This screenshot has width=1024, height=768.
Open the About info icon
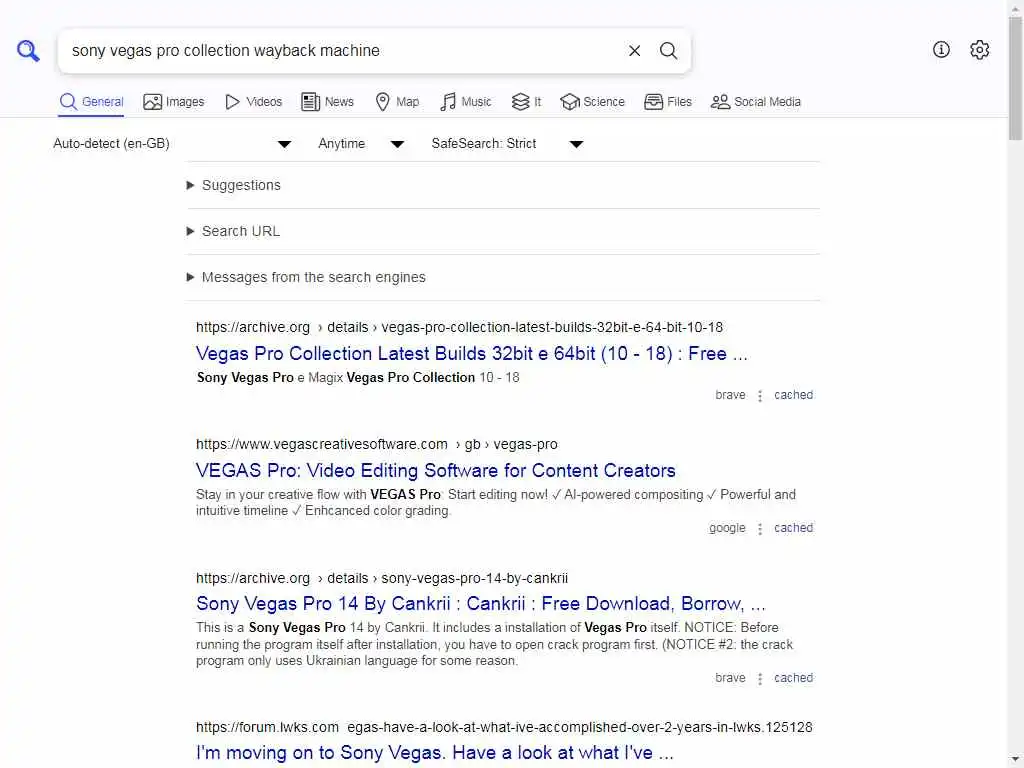pyautogui.click(x=941, y=50)
